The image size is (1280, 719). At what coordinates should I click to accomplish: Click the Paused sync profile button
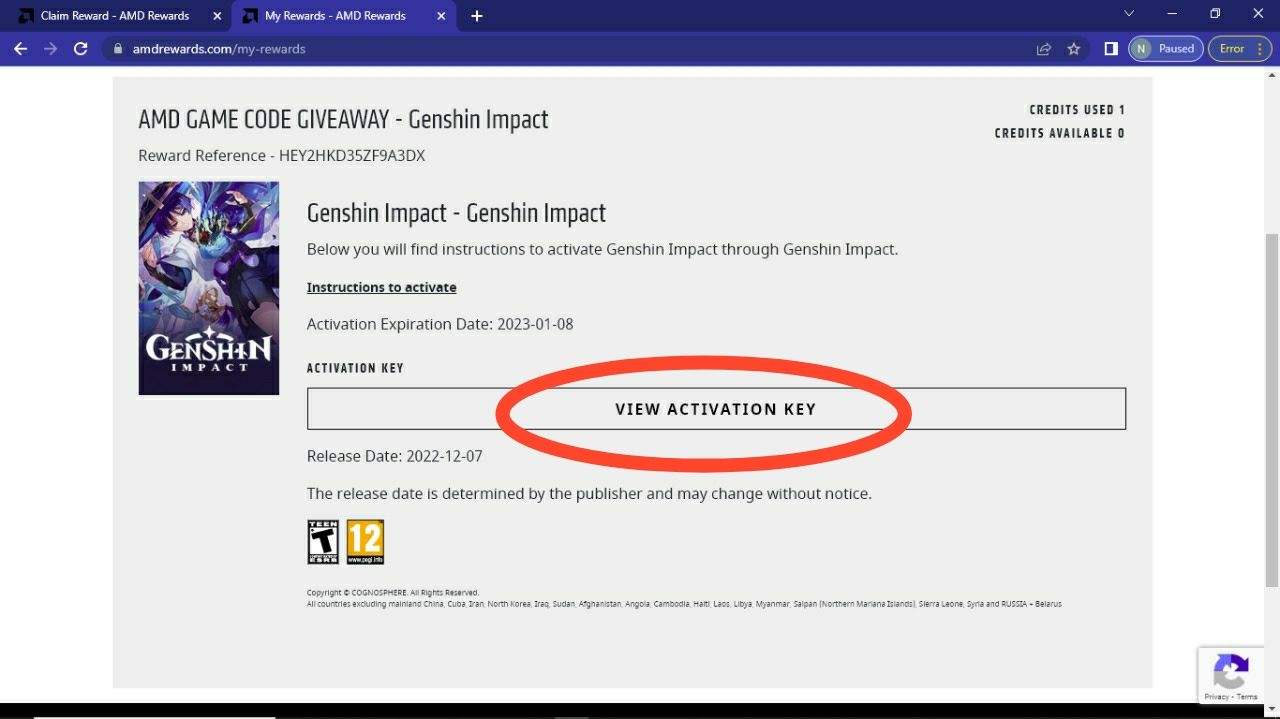[1165, 48]
